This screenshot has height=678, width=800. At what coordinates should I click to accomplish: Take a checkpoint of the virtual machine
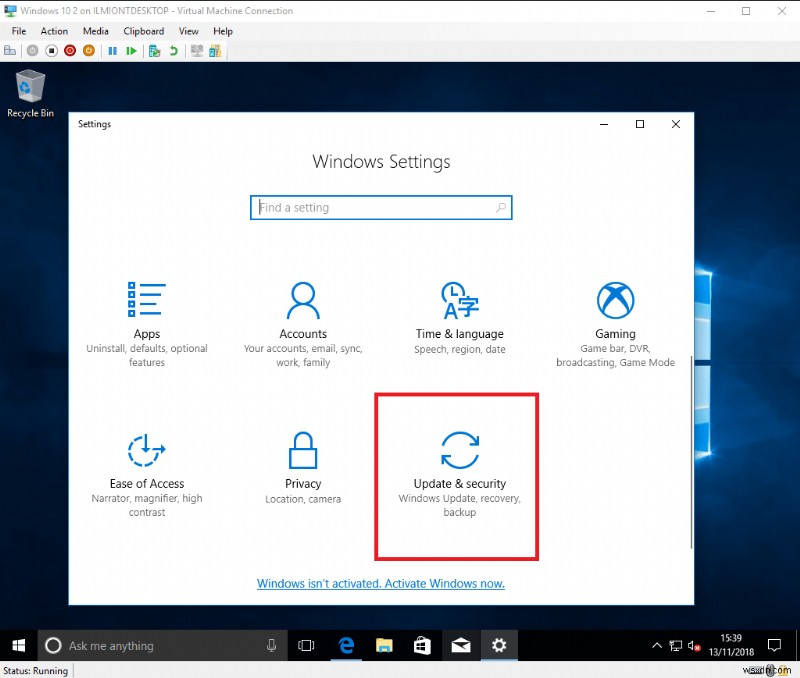155,50
